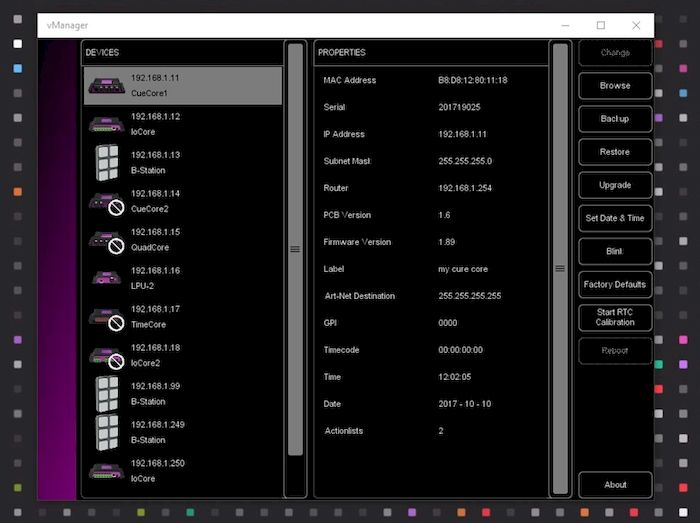Click the Change button
700x523 pixels.
[x=615, y=53]
